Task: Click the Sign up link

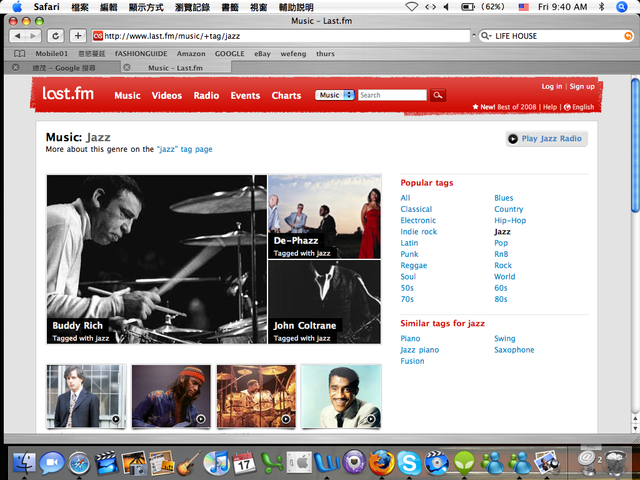Action: (582, 86)
